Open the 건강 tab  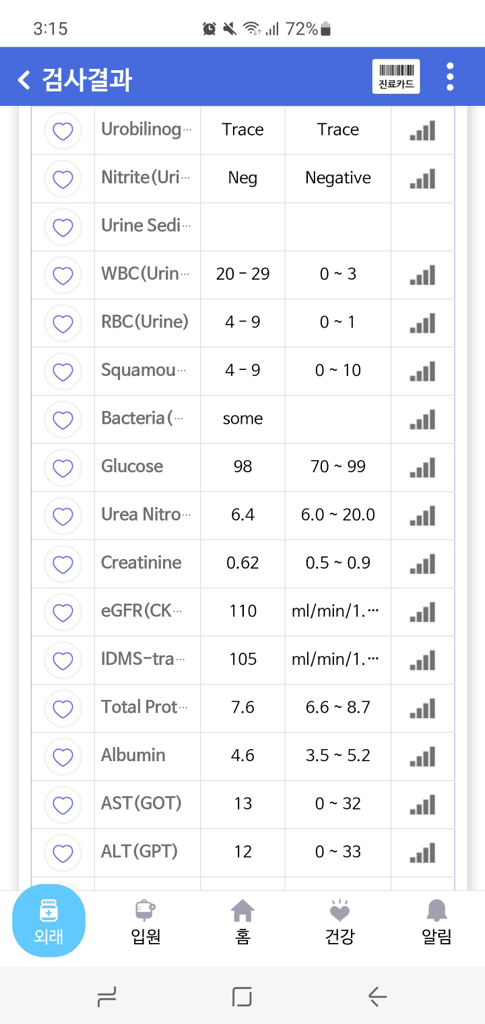tap(339, 922)
